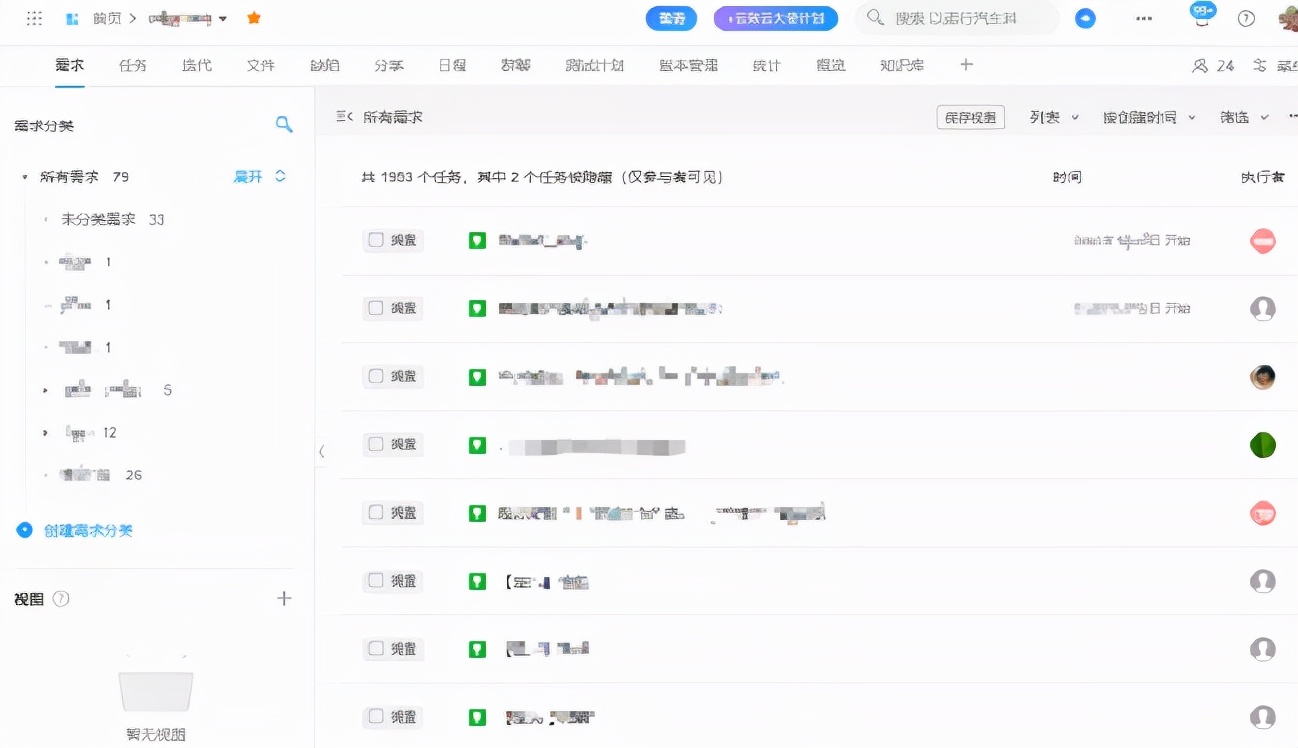The width and height of the screenshot is (1298, 748).
Task: Open the 列表 view dropdown
Action: 1051,116
